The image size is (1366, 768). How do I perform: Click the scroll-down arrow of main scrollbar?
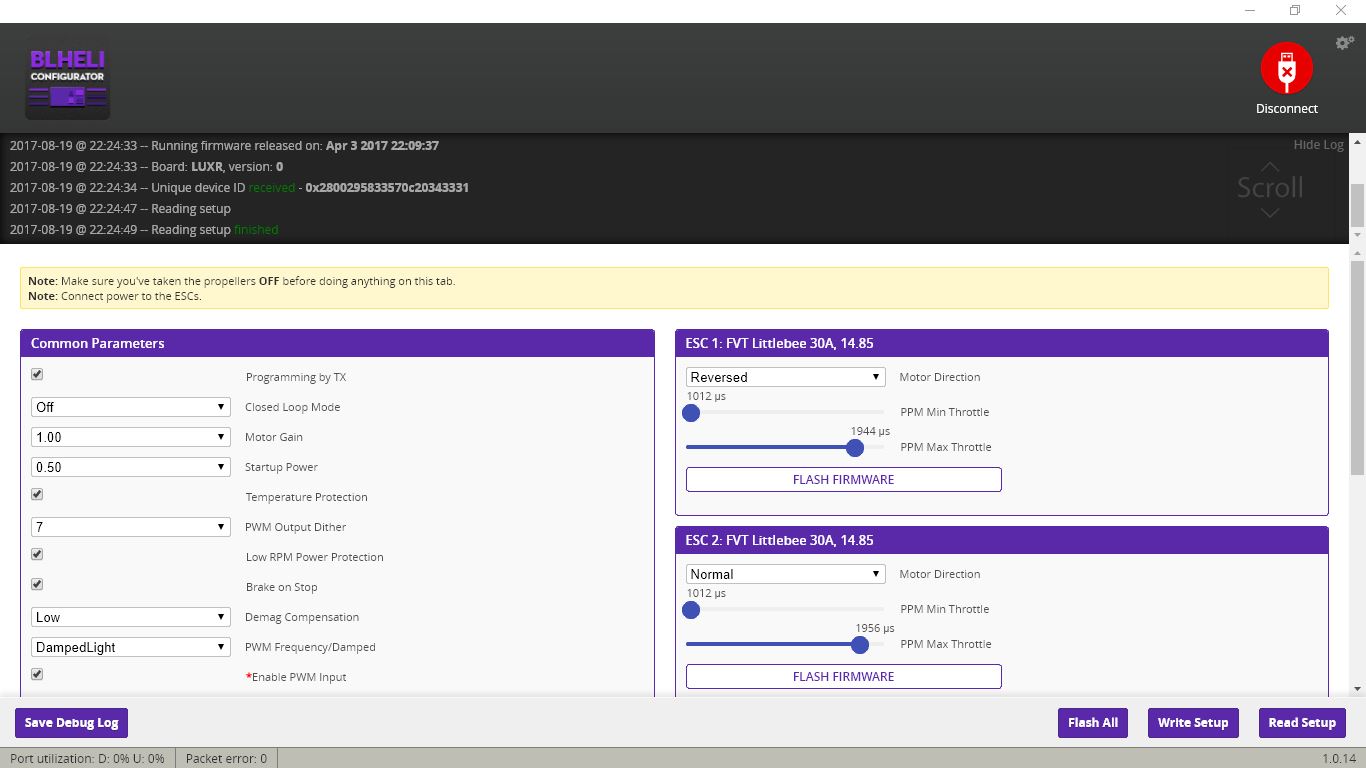click(1357, 688)
